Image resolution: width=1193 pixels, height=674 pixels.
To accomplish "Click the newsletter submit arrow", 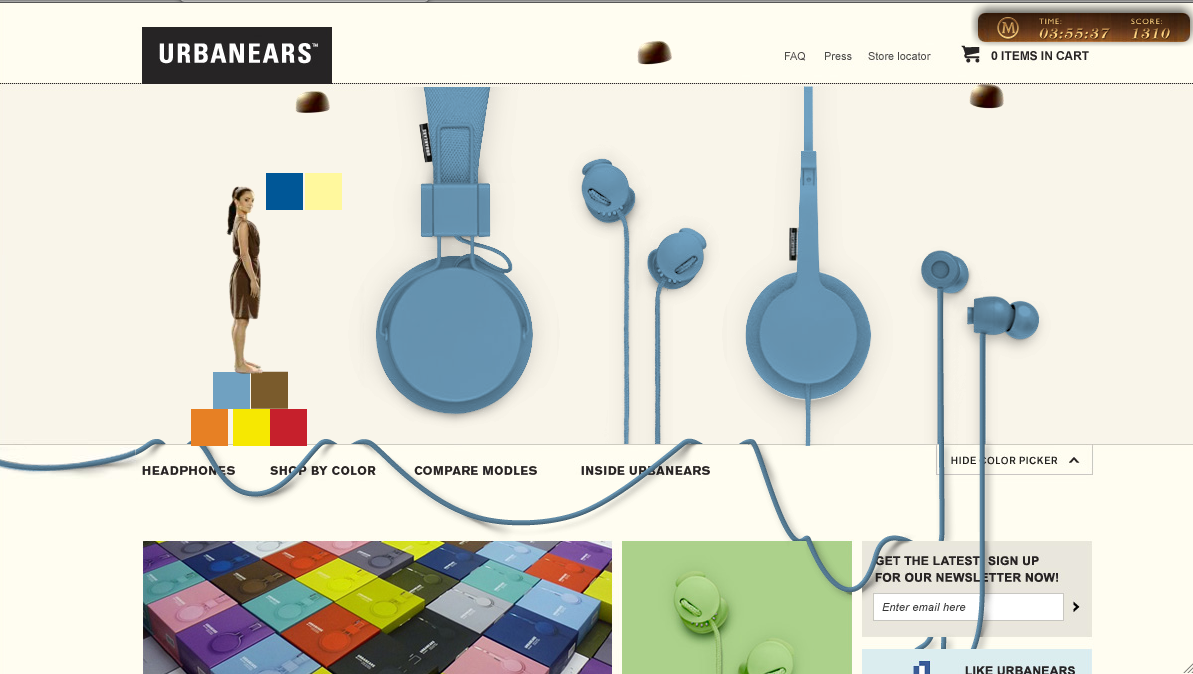I will [x=1076, y=607].
